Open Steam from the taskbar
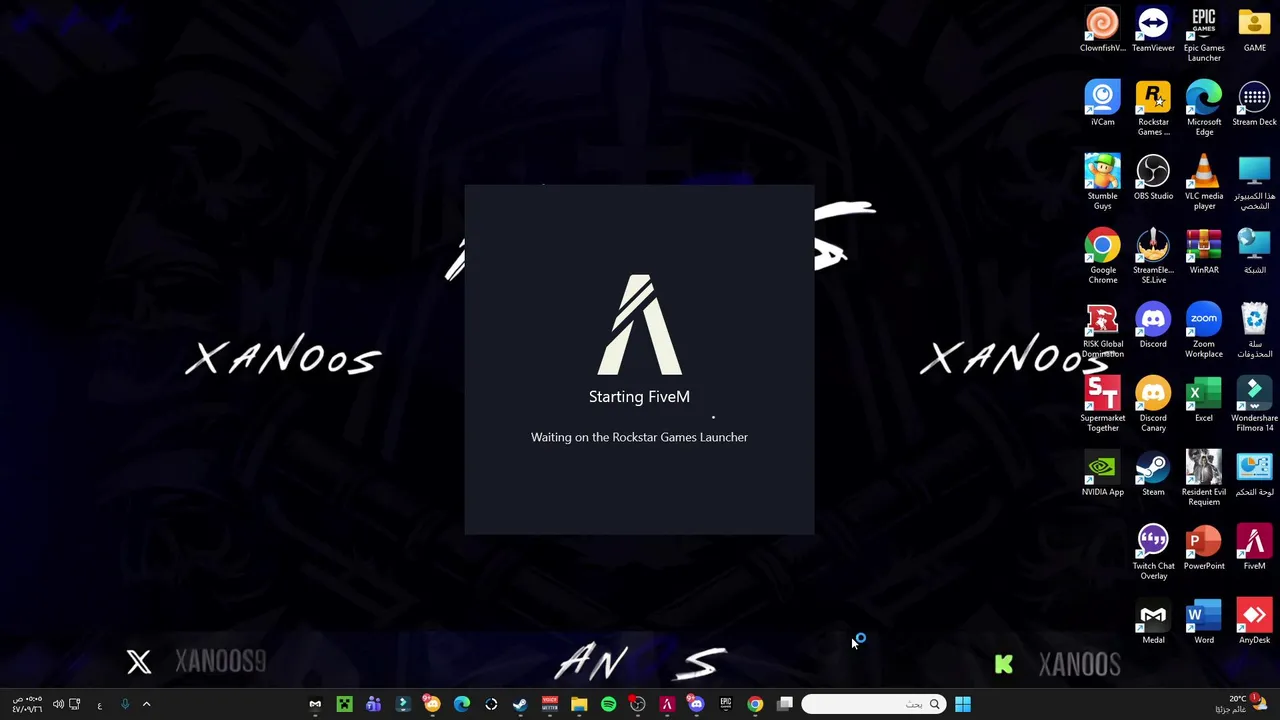This screenshot has height=720, width=1280. coord(520,704)
